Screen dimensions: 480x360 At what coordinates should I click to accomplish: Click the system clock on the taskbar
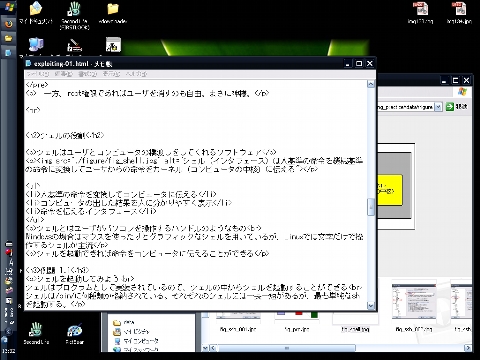(x=9, y=351)
